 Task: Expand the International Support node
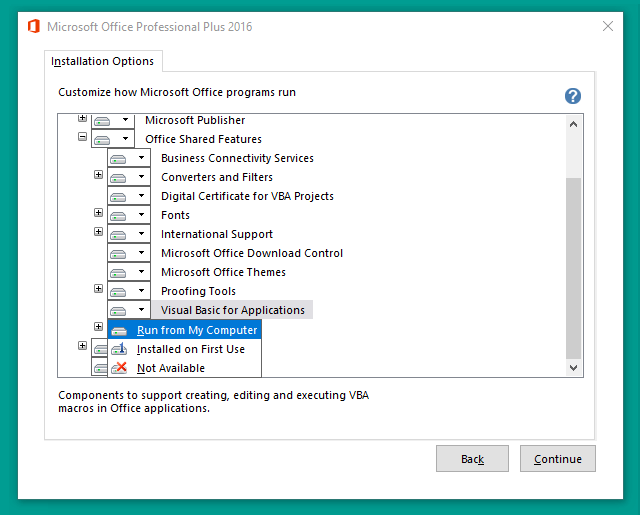pos(98,231)
